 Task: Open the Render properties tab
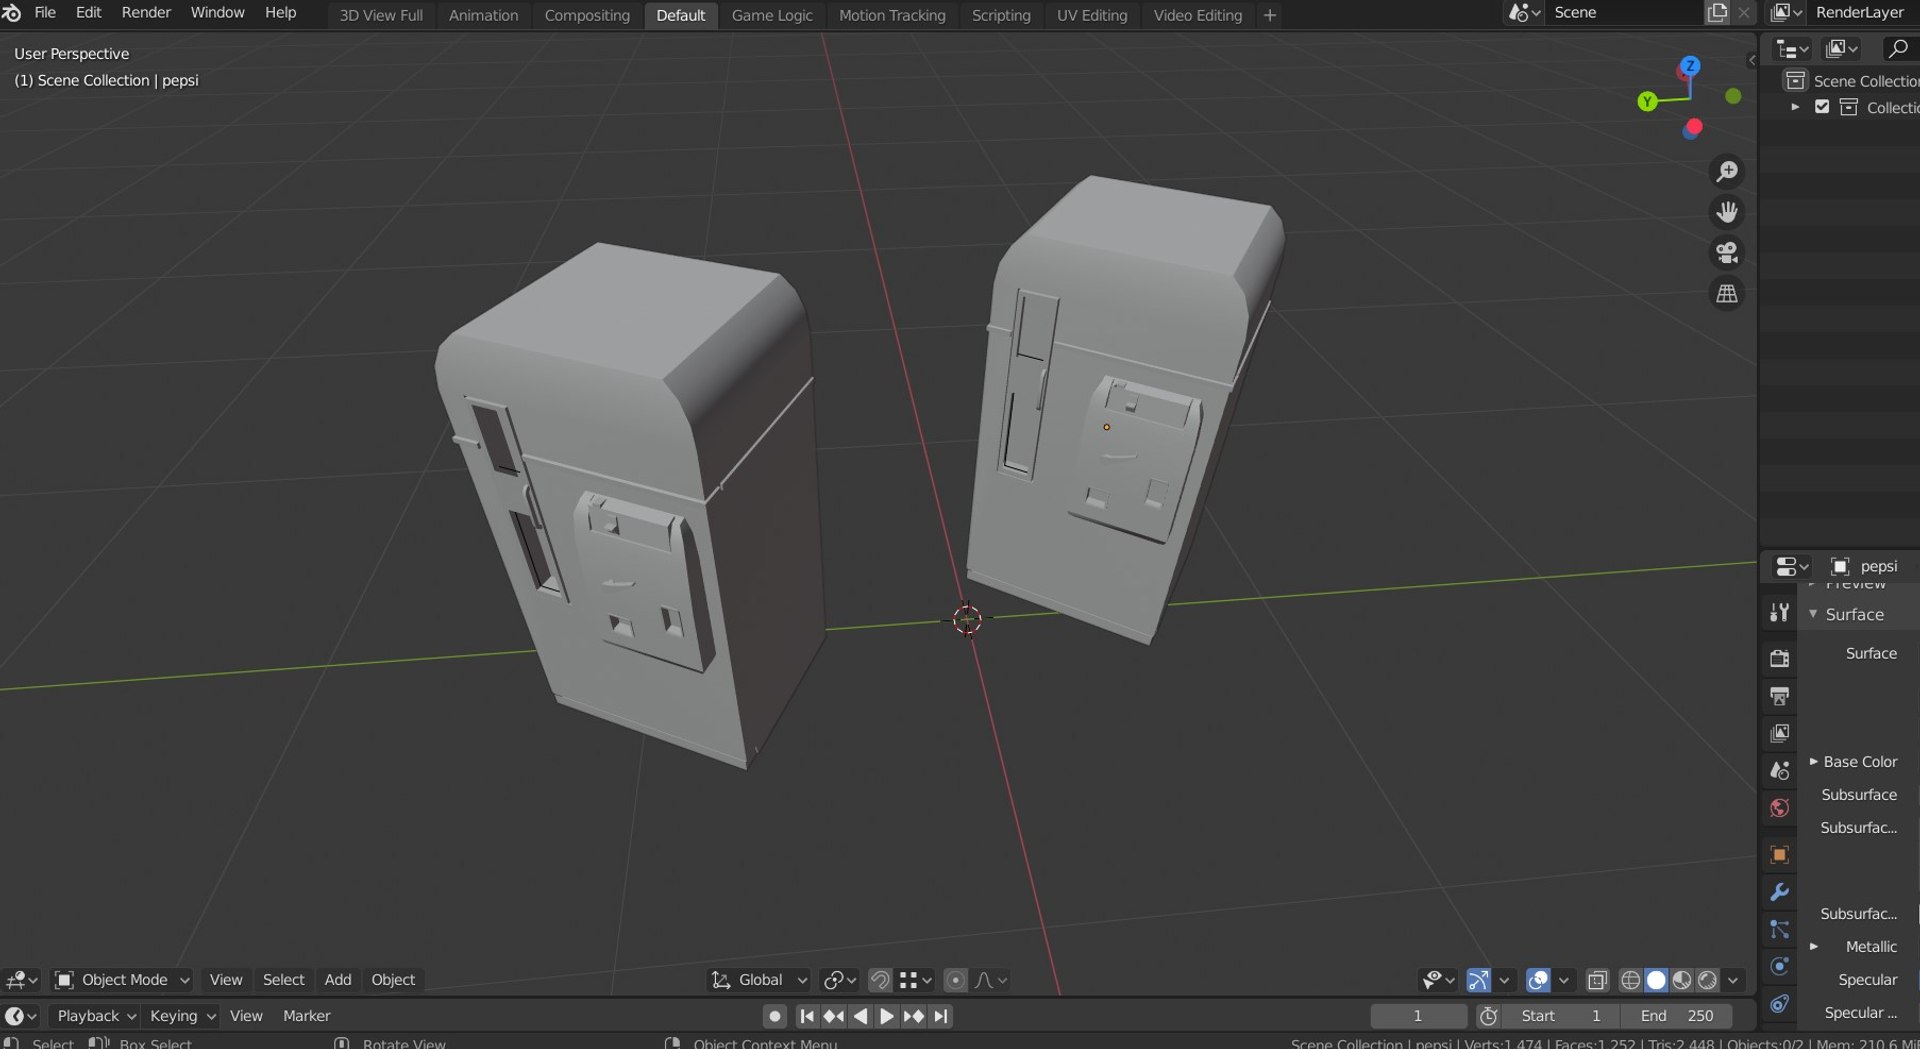point(1779,658)
